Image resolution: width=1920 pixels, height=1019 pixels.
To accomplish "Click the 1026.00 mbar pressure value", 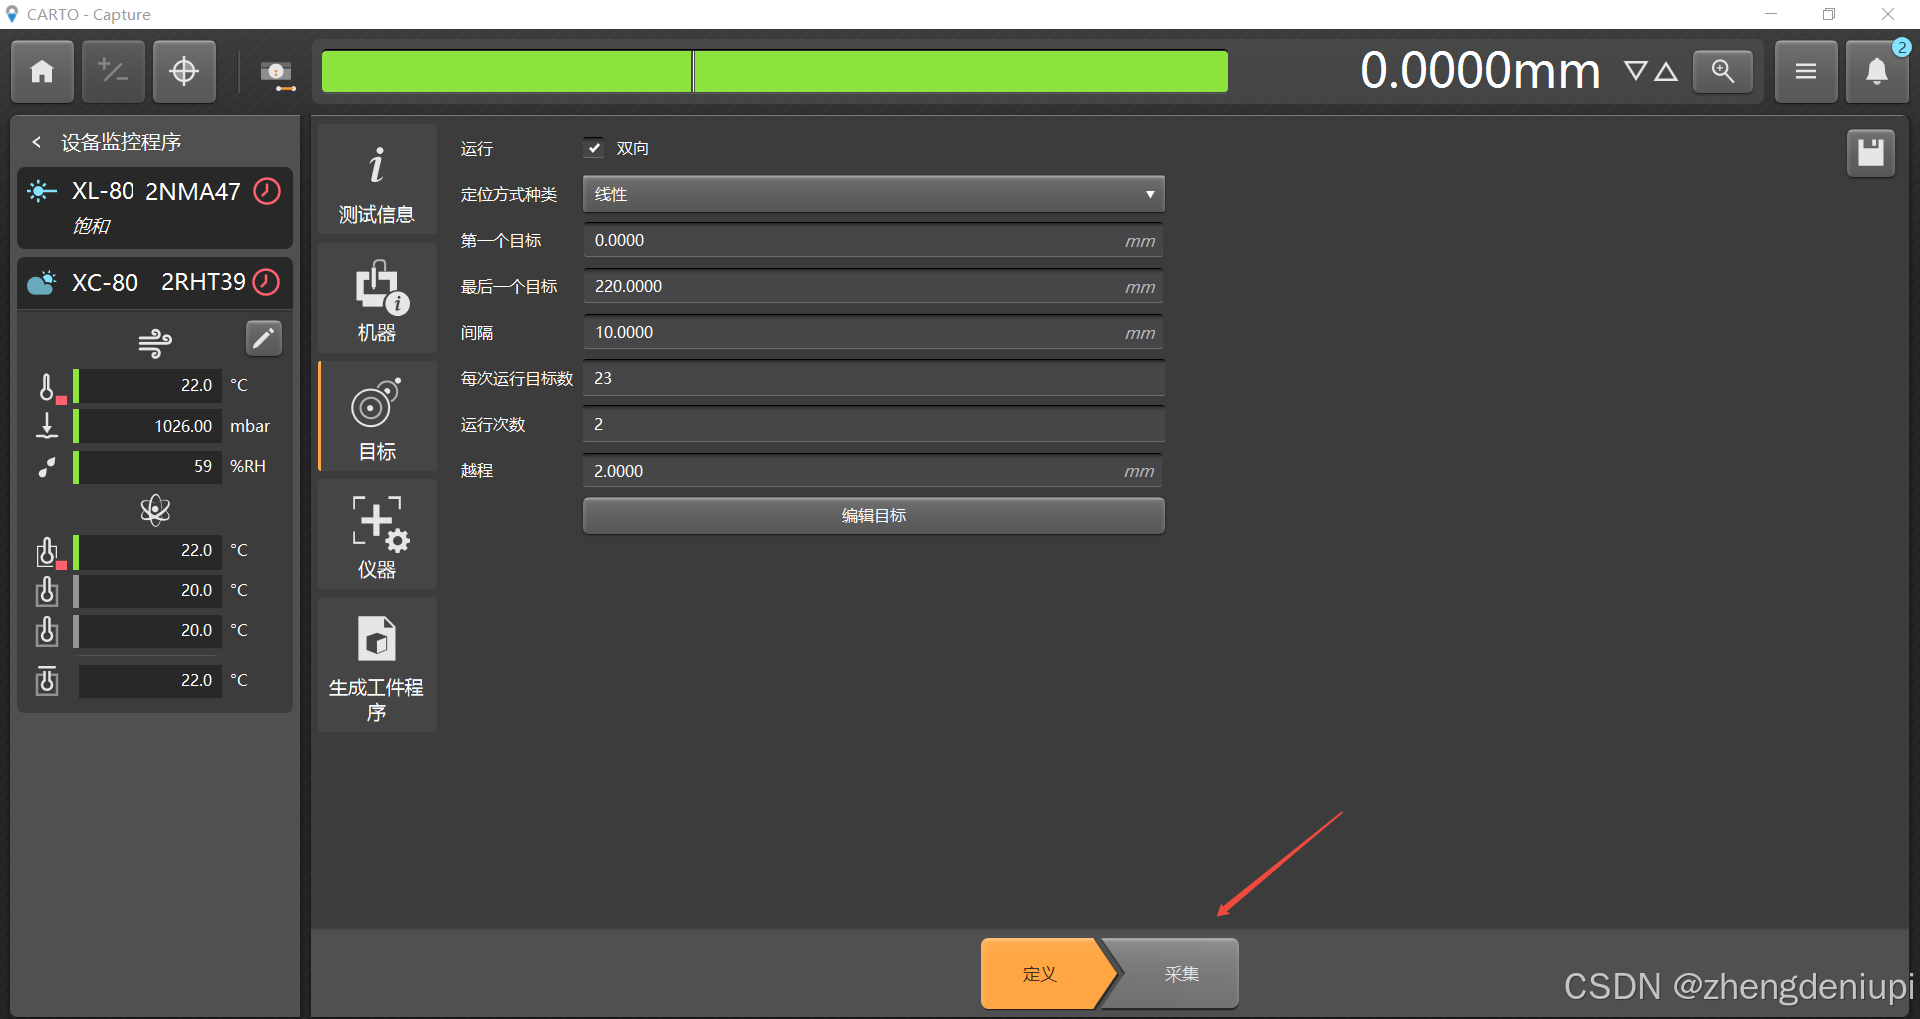I will (150, 426).
